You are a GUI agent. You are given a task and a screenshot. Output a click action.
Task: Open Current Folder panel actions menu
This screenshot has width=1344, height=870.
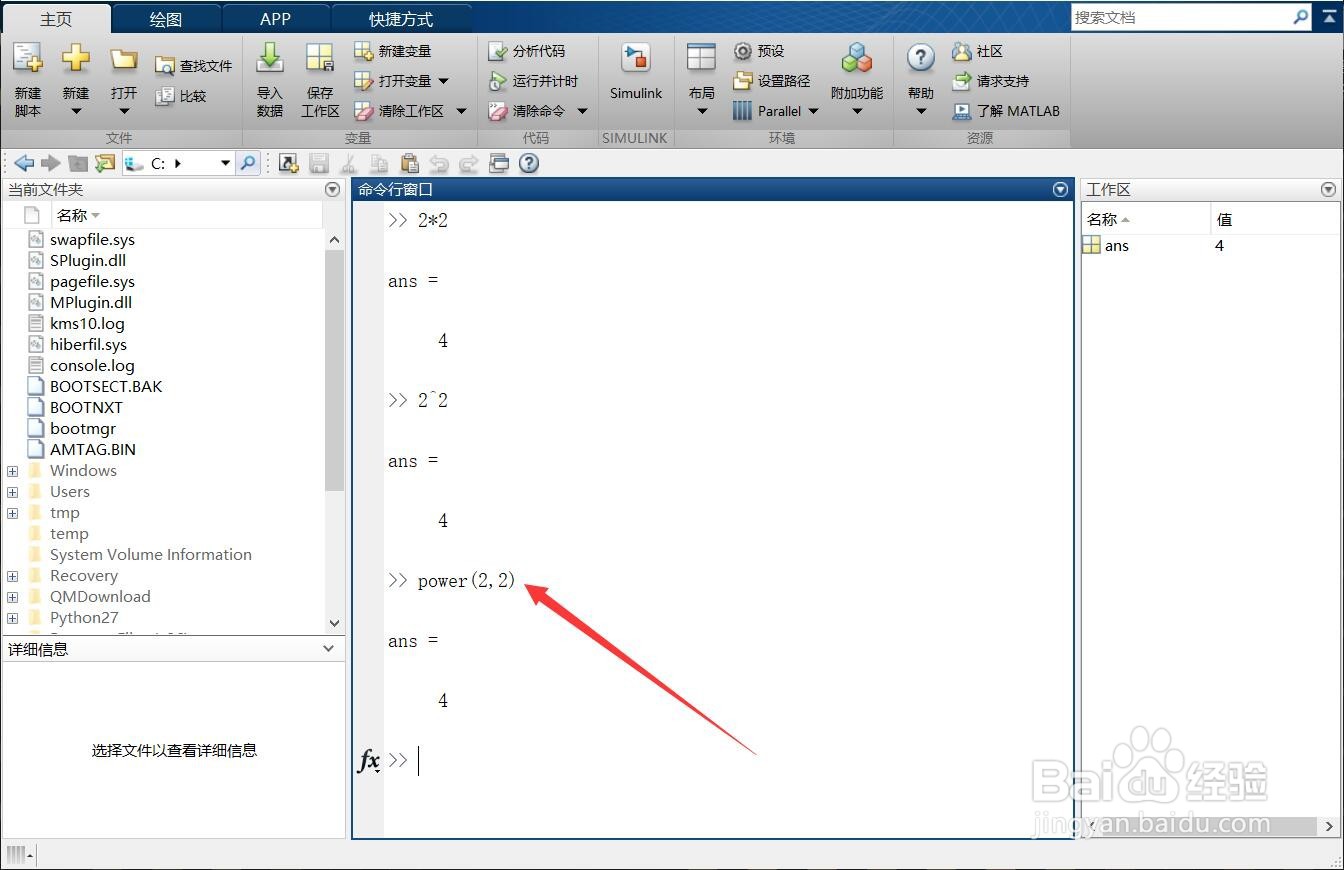(x=333, y=189)
